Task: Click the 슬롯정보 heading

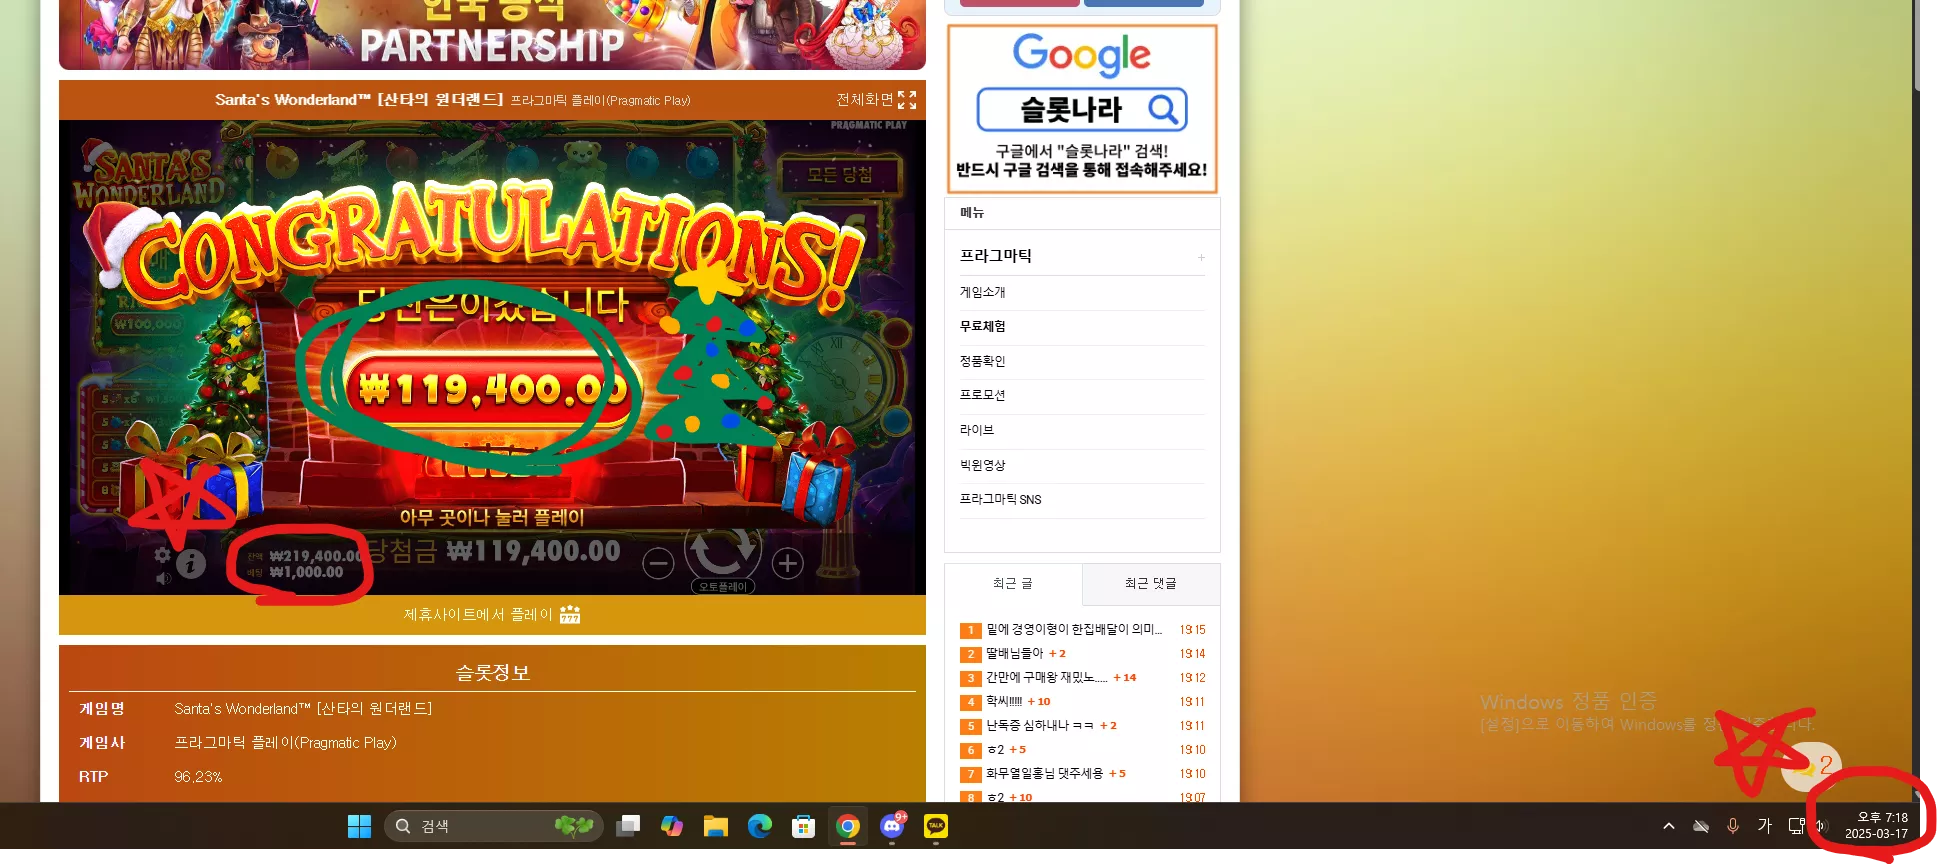Action: (492, 673)
